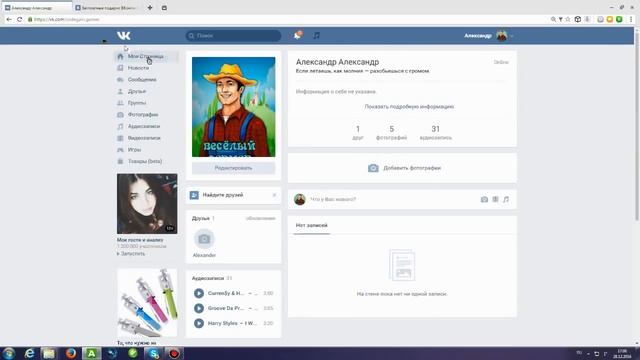Play the Groove Da Pr... track

click(199, 308)
